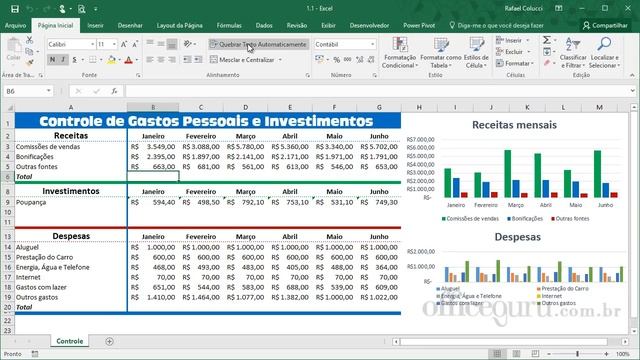Expand the Formatação Condicional menu
The image size is (640, 360).
[x=399, y=53]
